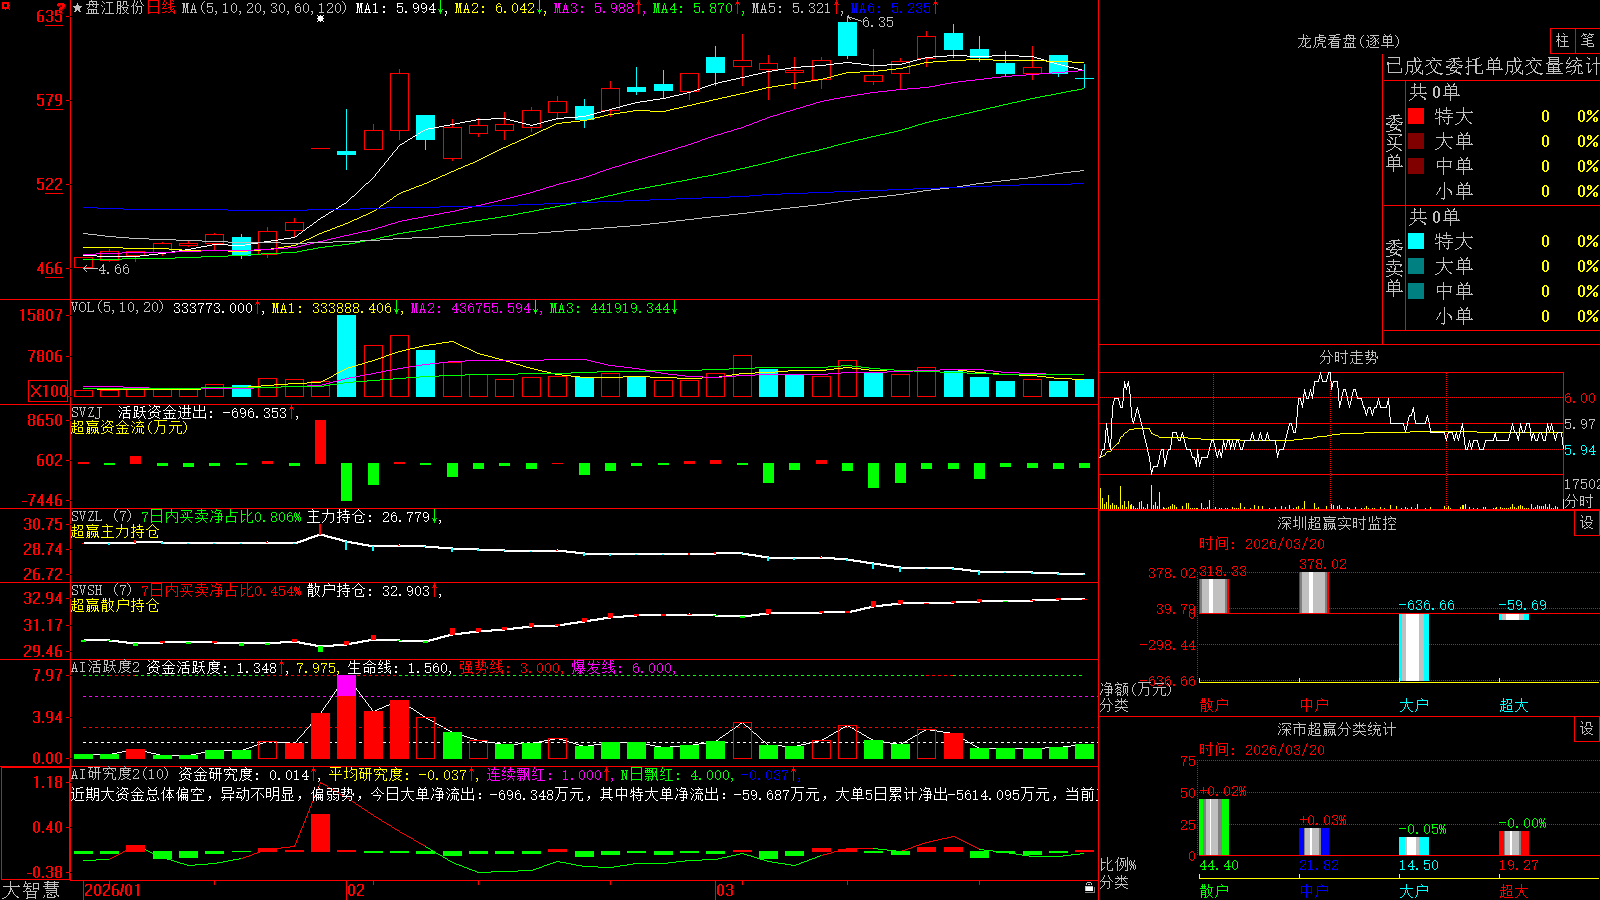Click the teal 中单 swatch under 委卖单

(x=1416, y=291)
